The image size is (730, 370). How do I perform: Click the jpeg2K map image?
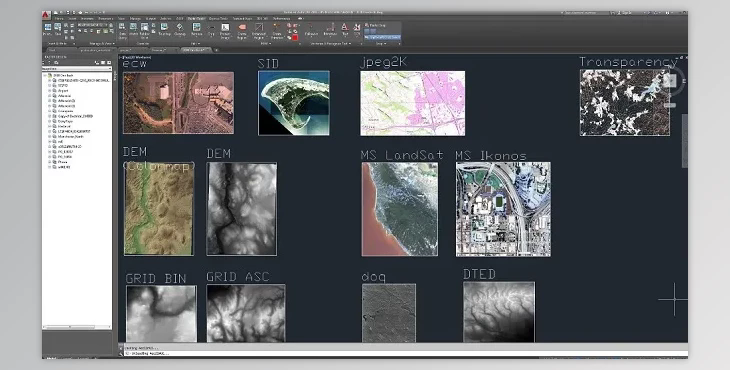pyautogui.click(x=412, y=103)
